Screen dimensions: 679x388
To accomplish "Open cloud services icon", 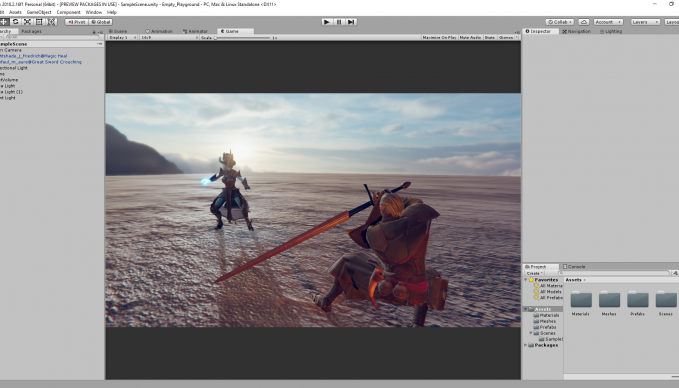I will point(583,22).
